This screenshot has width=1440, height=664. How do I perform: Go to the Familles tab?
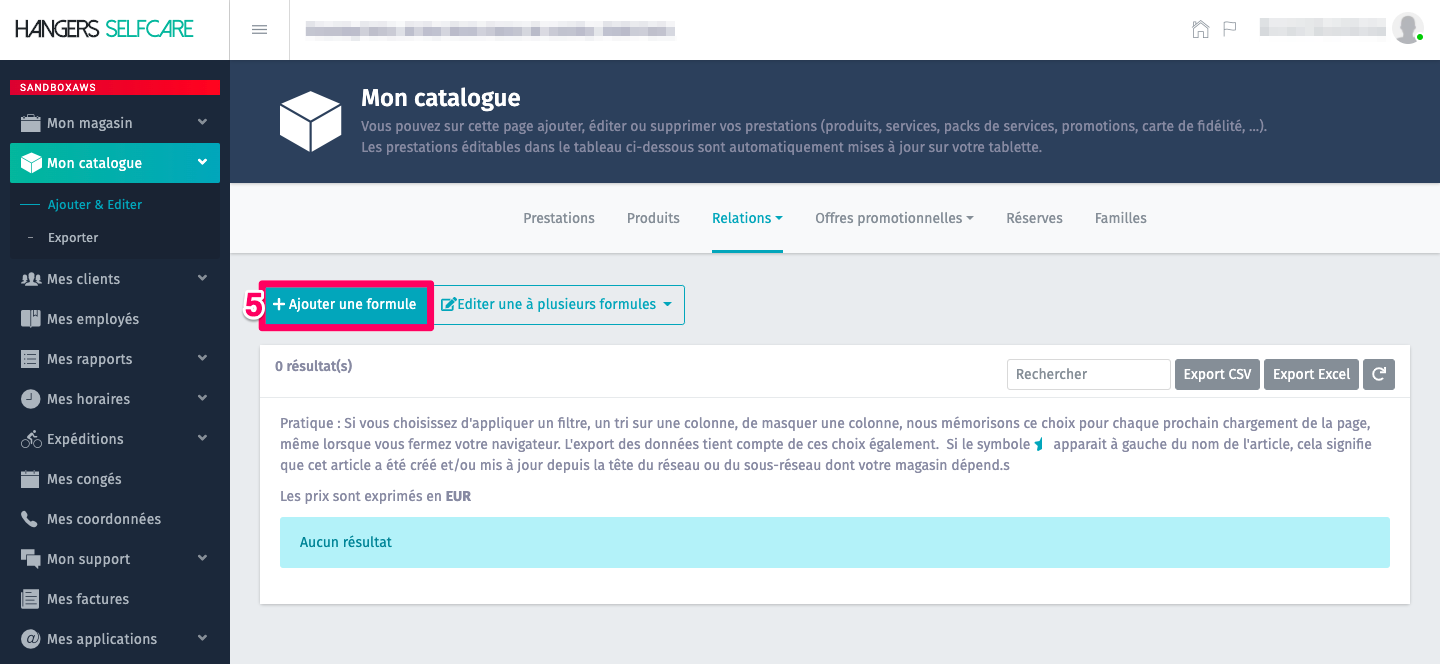click(x=1120, y=218)
